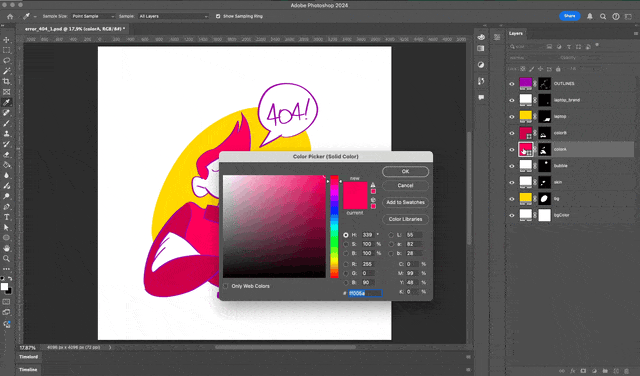Click the rainbow hue slider strip

pos(334,227)
